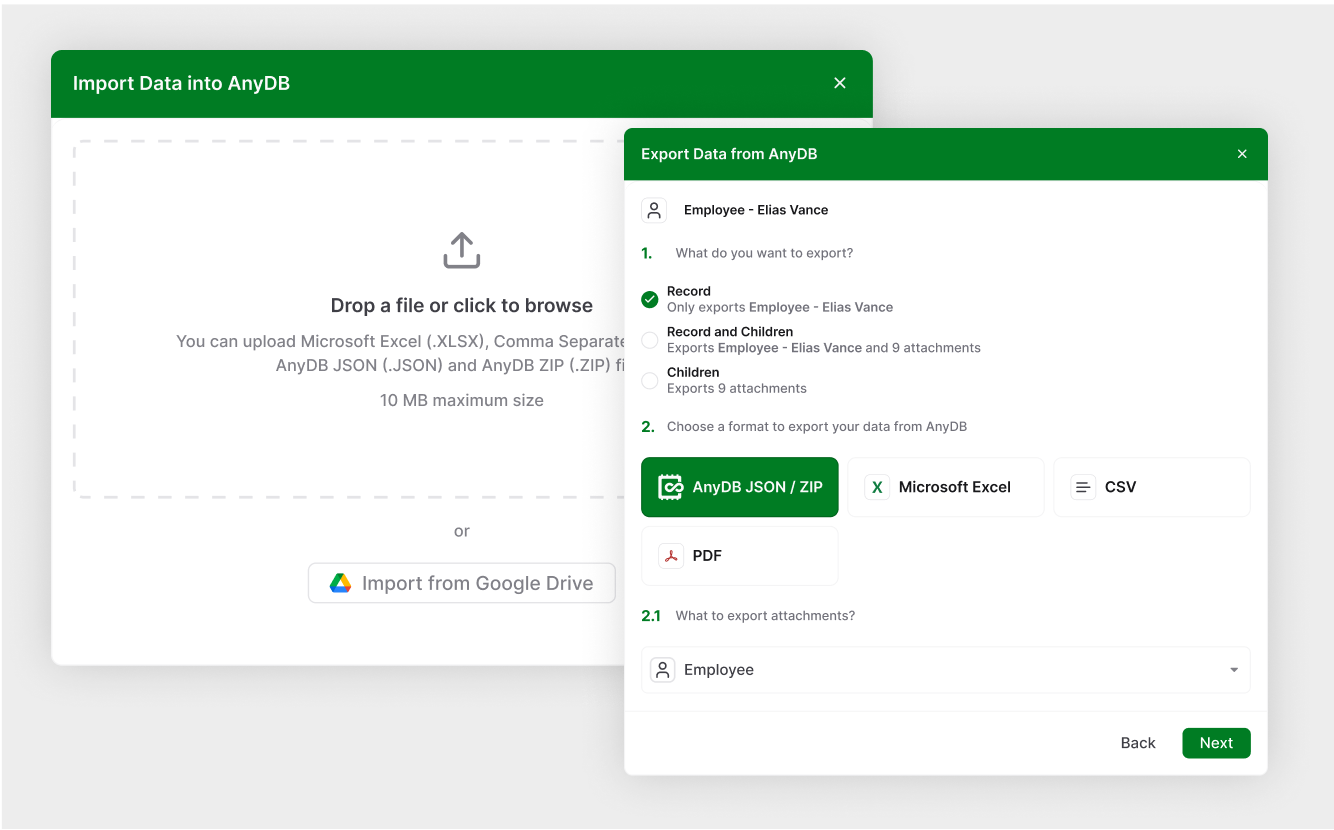The image size is (1334, 830).
Task: Click the 'Export Data from AnyDB' title
Action: click(729, 154)
